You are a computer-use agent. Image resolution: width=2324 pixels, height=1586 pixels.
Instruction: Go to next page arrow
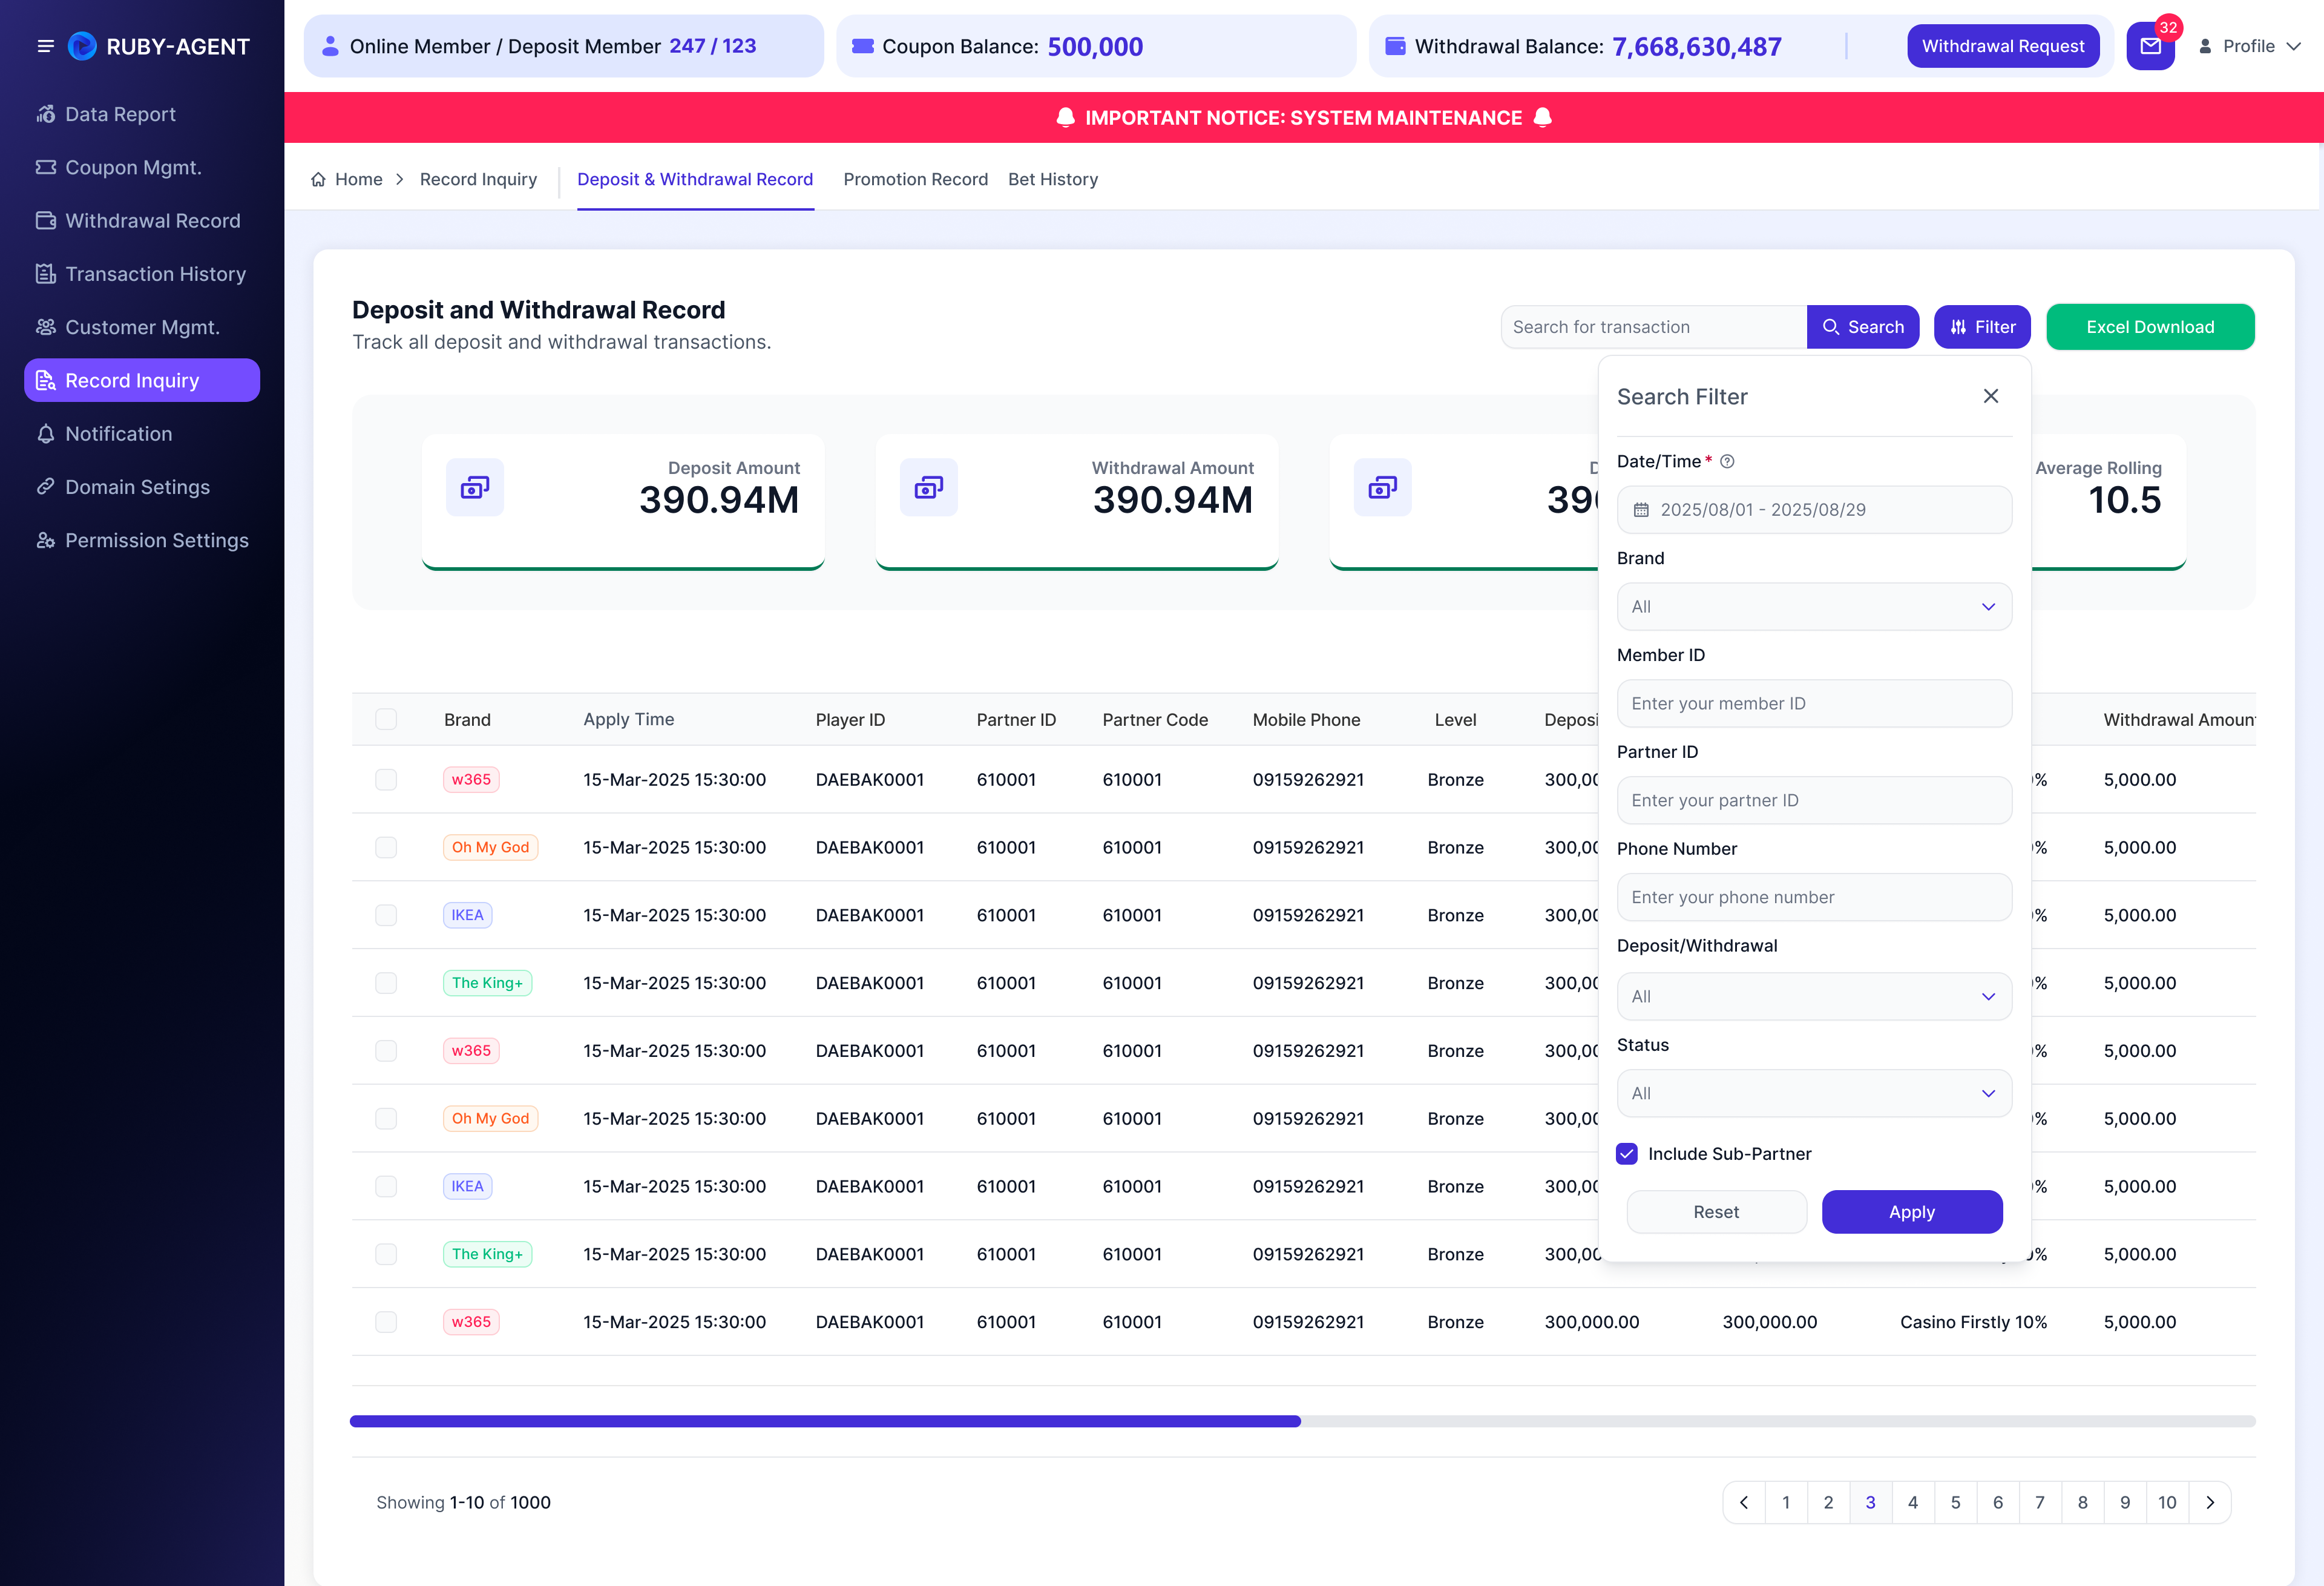(2210, 1502)
